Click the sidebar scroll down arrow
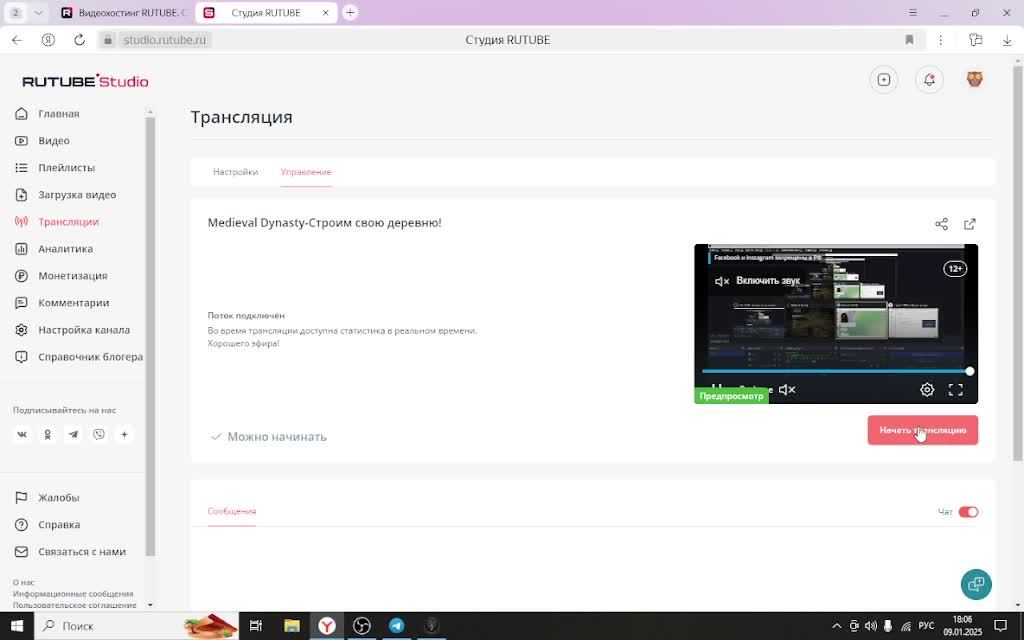 click(150, 605)
